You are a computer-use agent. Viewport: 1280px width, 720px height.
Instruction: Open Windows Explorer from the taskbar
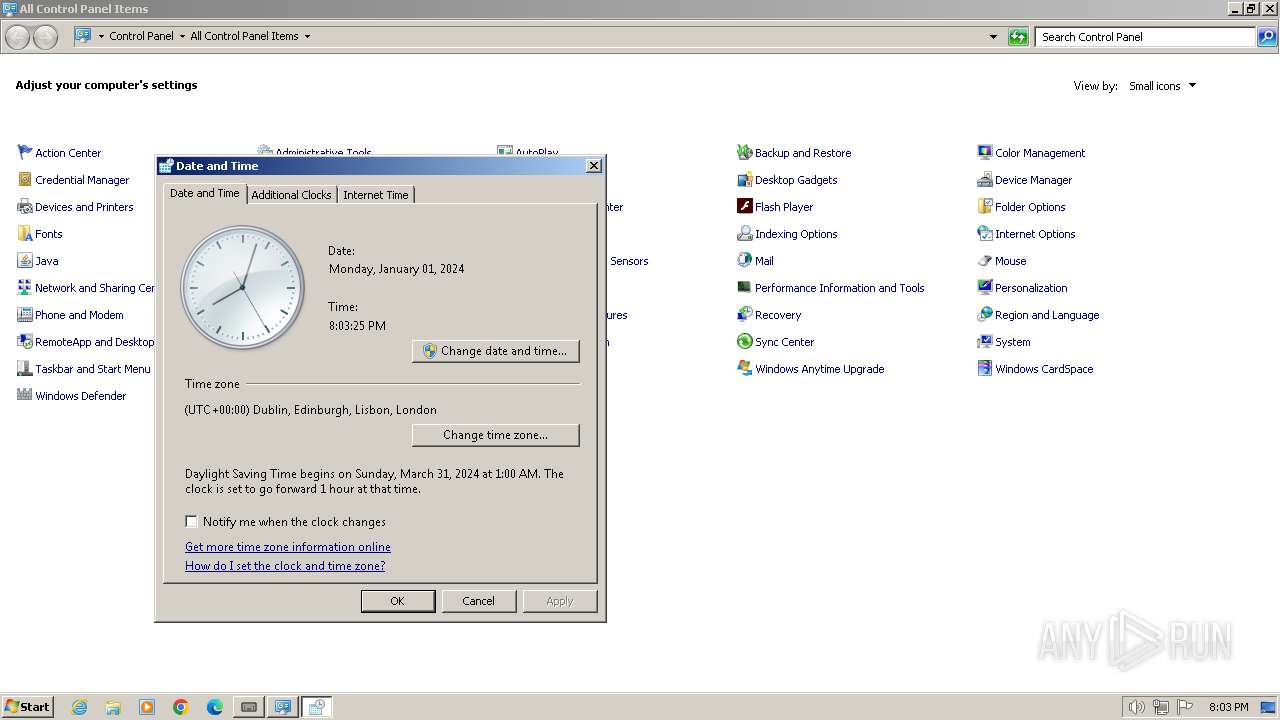pyautogui.click(x=113, y=707)
